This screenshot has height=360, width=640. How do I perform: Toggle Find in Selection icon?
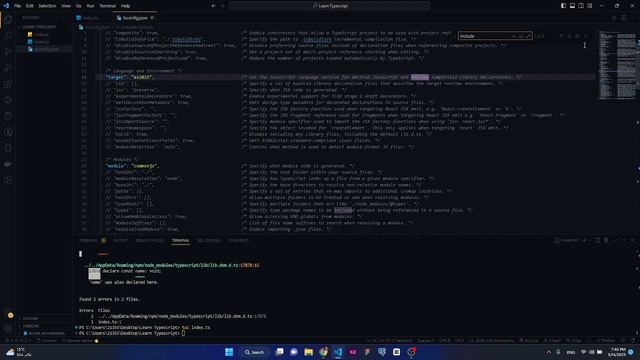pyautogui.click(x=577, y=36)
